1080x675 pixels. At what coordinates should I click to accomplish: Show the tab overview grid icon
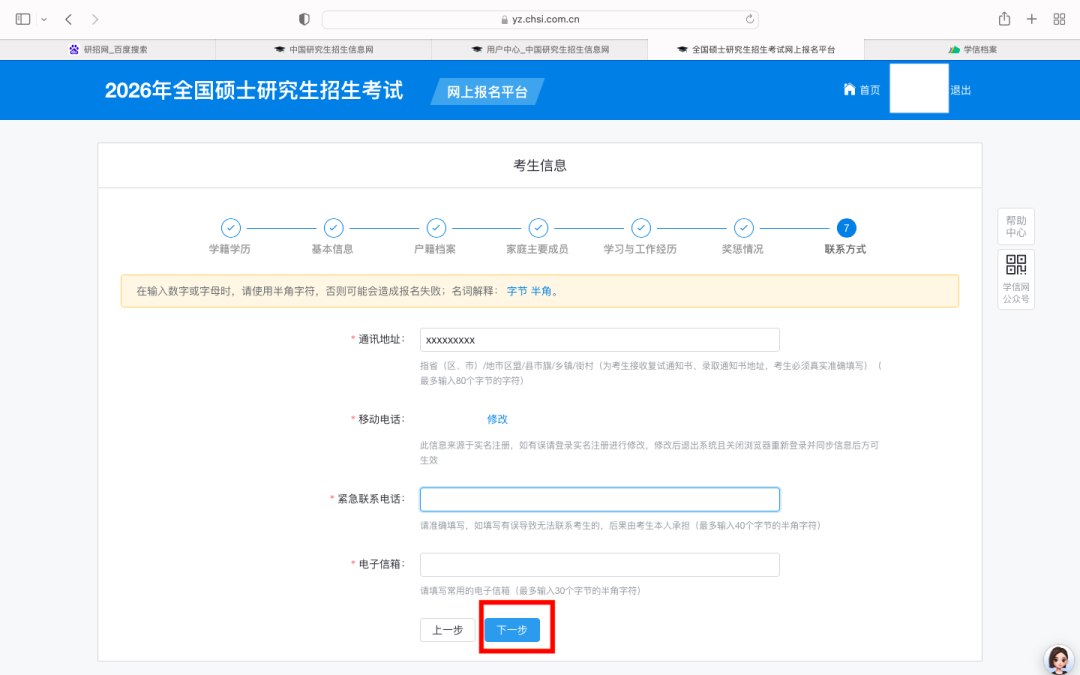point(1059,19)
